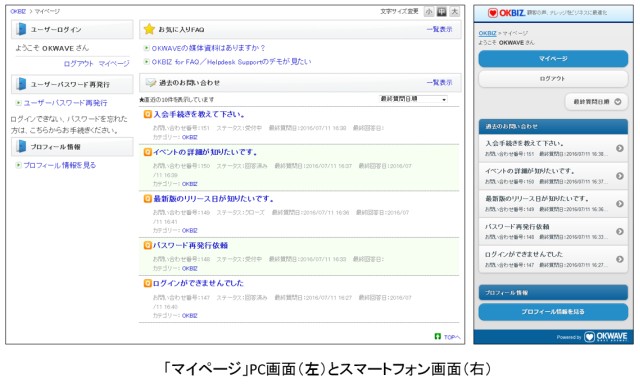
Task: Open inquiry 最新版のリリース日が知りたいです。 on PC screen
Action: tap(213, 199)
